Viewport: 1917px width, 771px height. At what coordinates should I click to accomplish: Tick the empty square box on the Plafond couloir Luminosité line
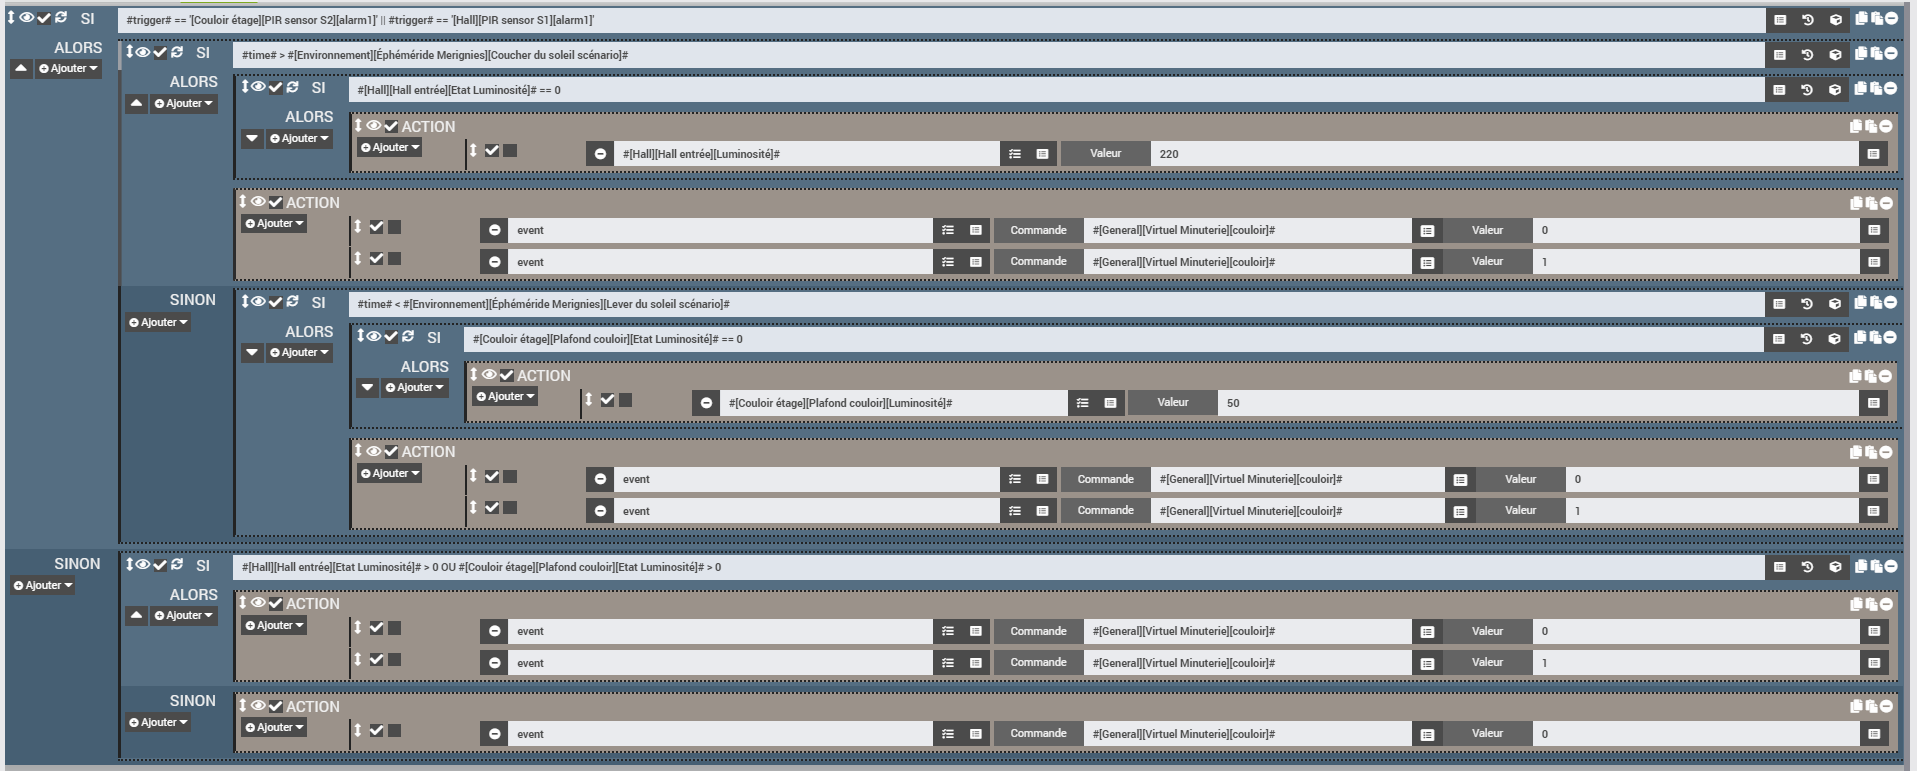pyautogui.click(x=625, y=400)
